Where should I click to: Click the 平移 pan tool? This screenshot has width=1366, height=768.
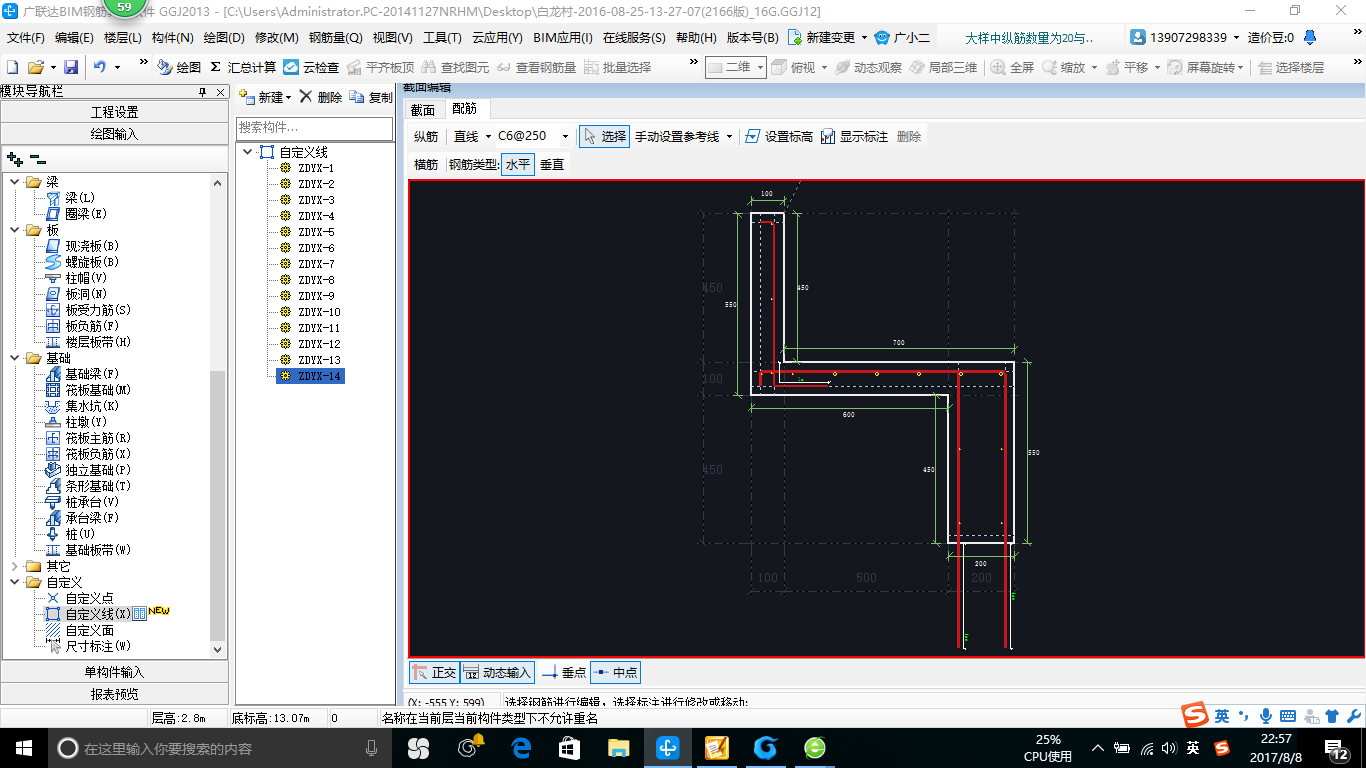pos(1126,67)
